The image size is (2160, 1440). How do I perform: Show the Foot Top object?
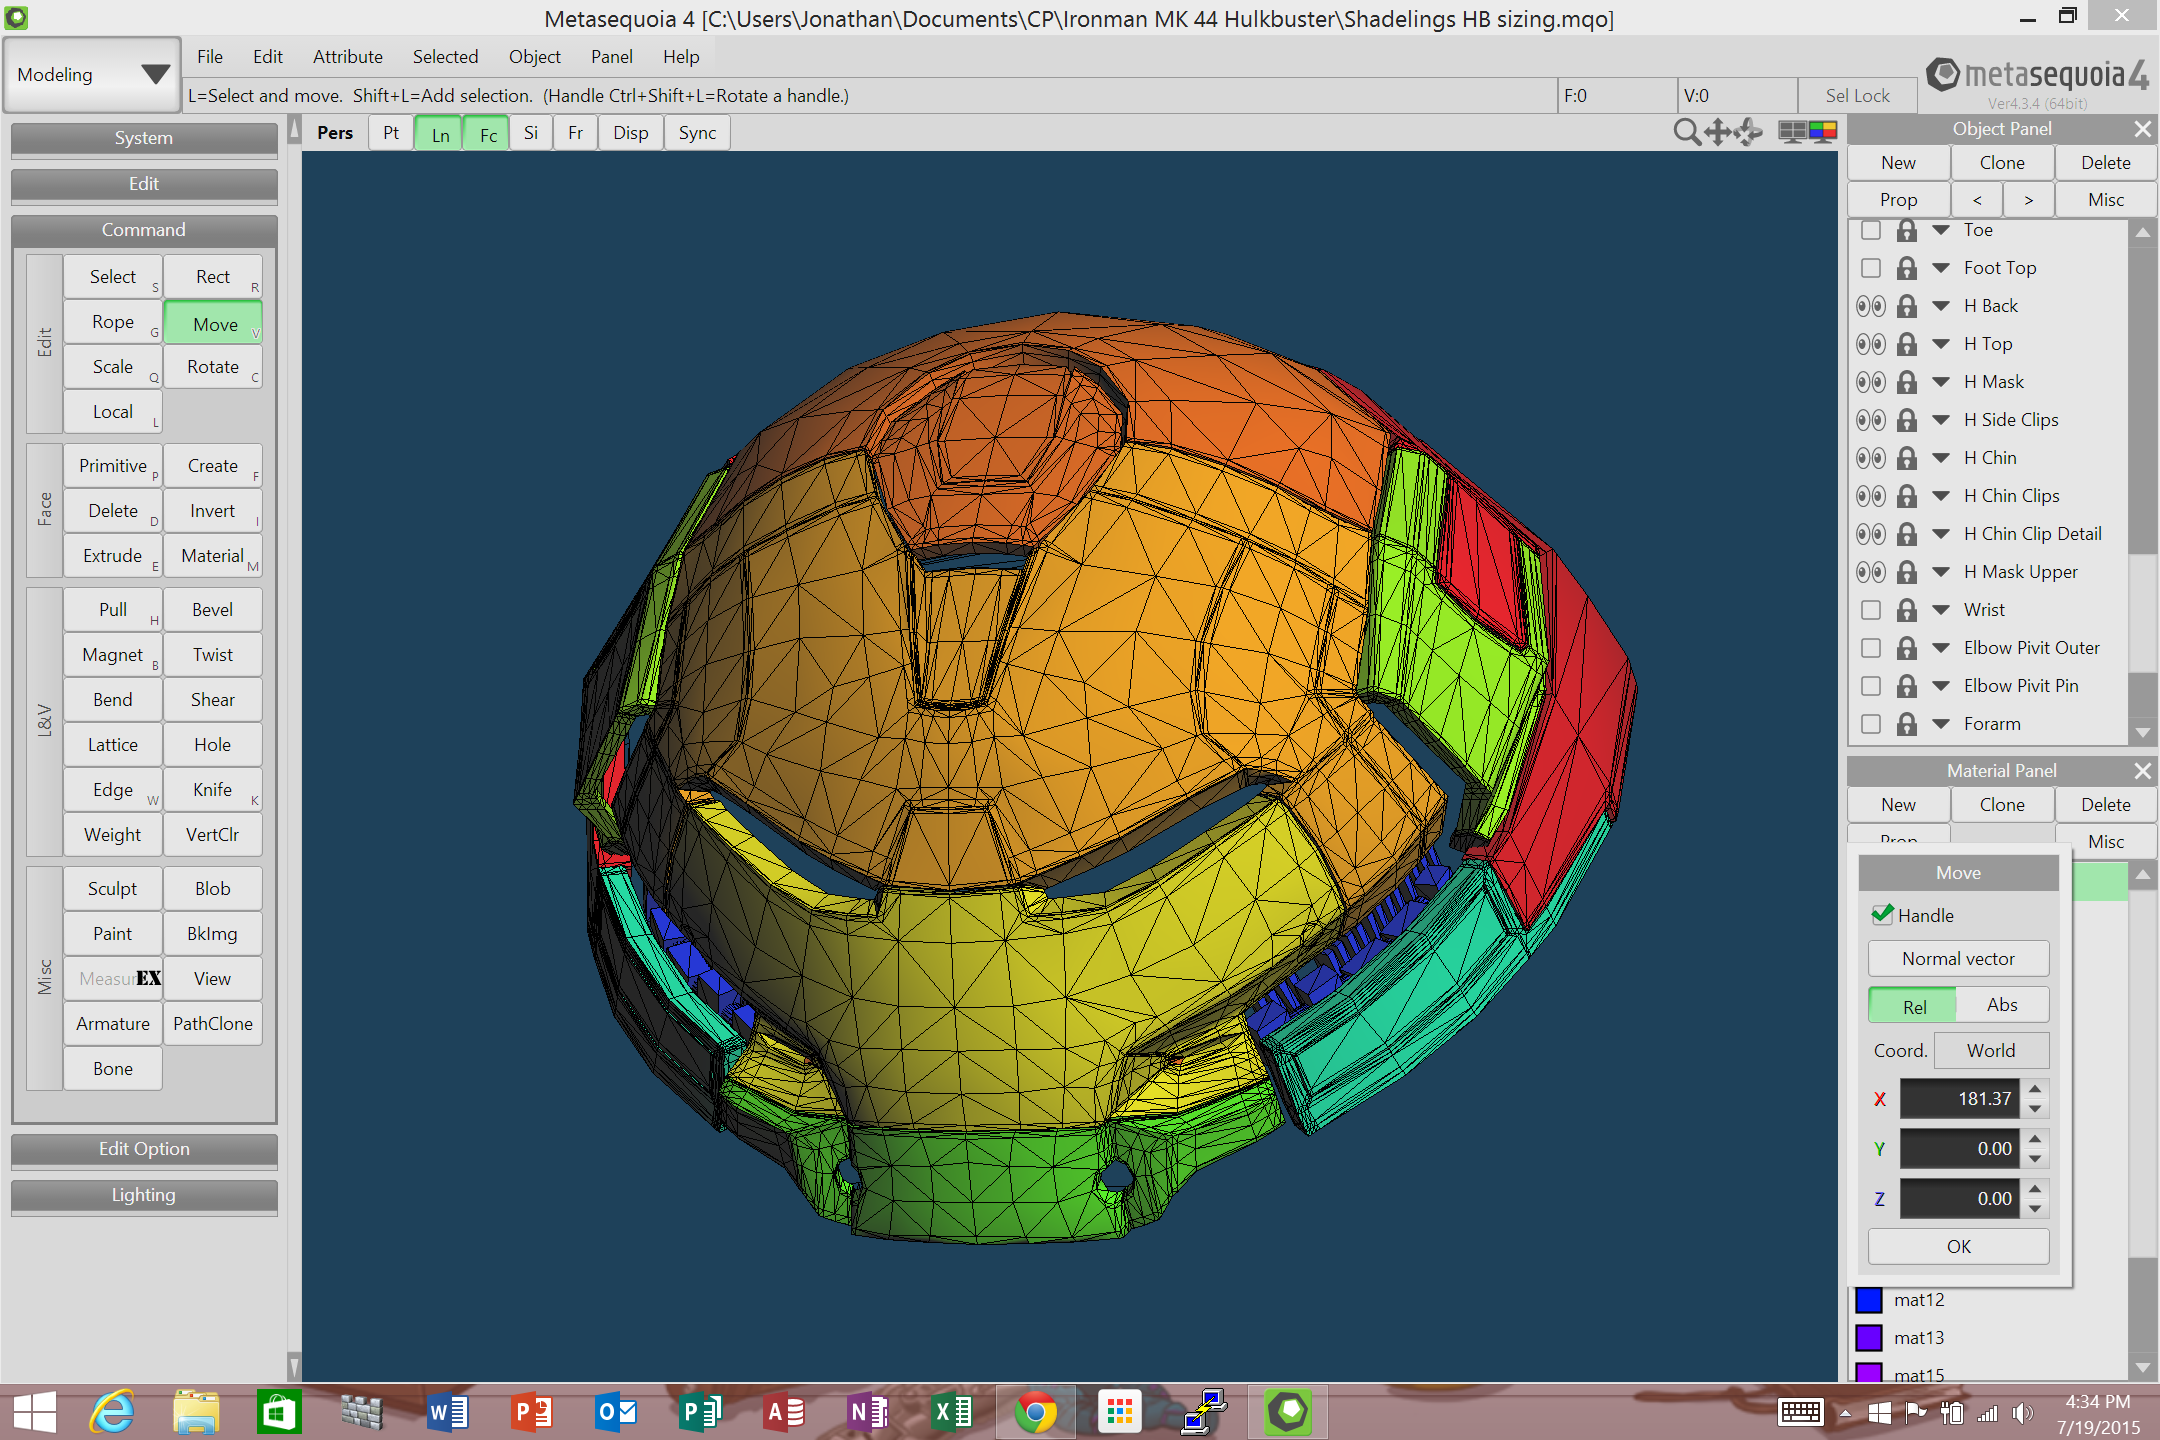tap(1871, 268)
